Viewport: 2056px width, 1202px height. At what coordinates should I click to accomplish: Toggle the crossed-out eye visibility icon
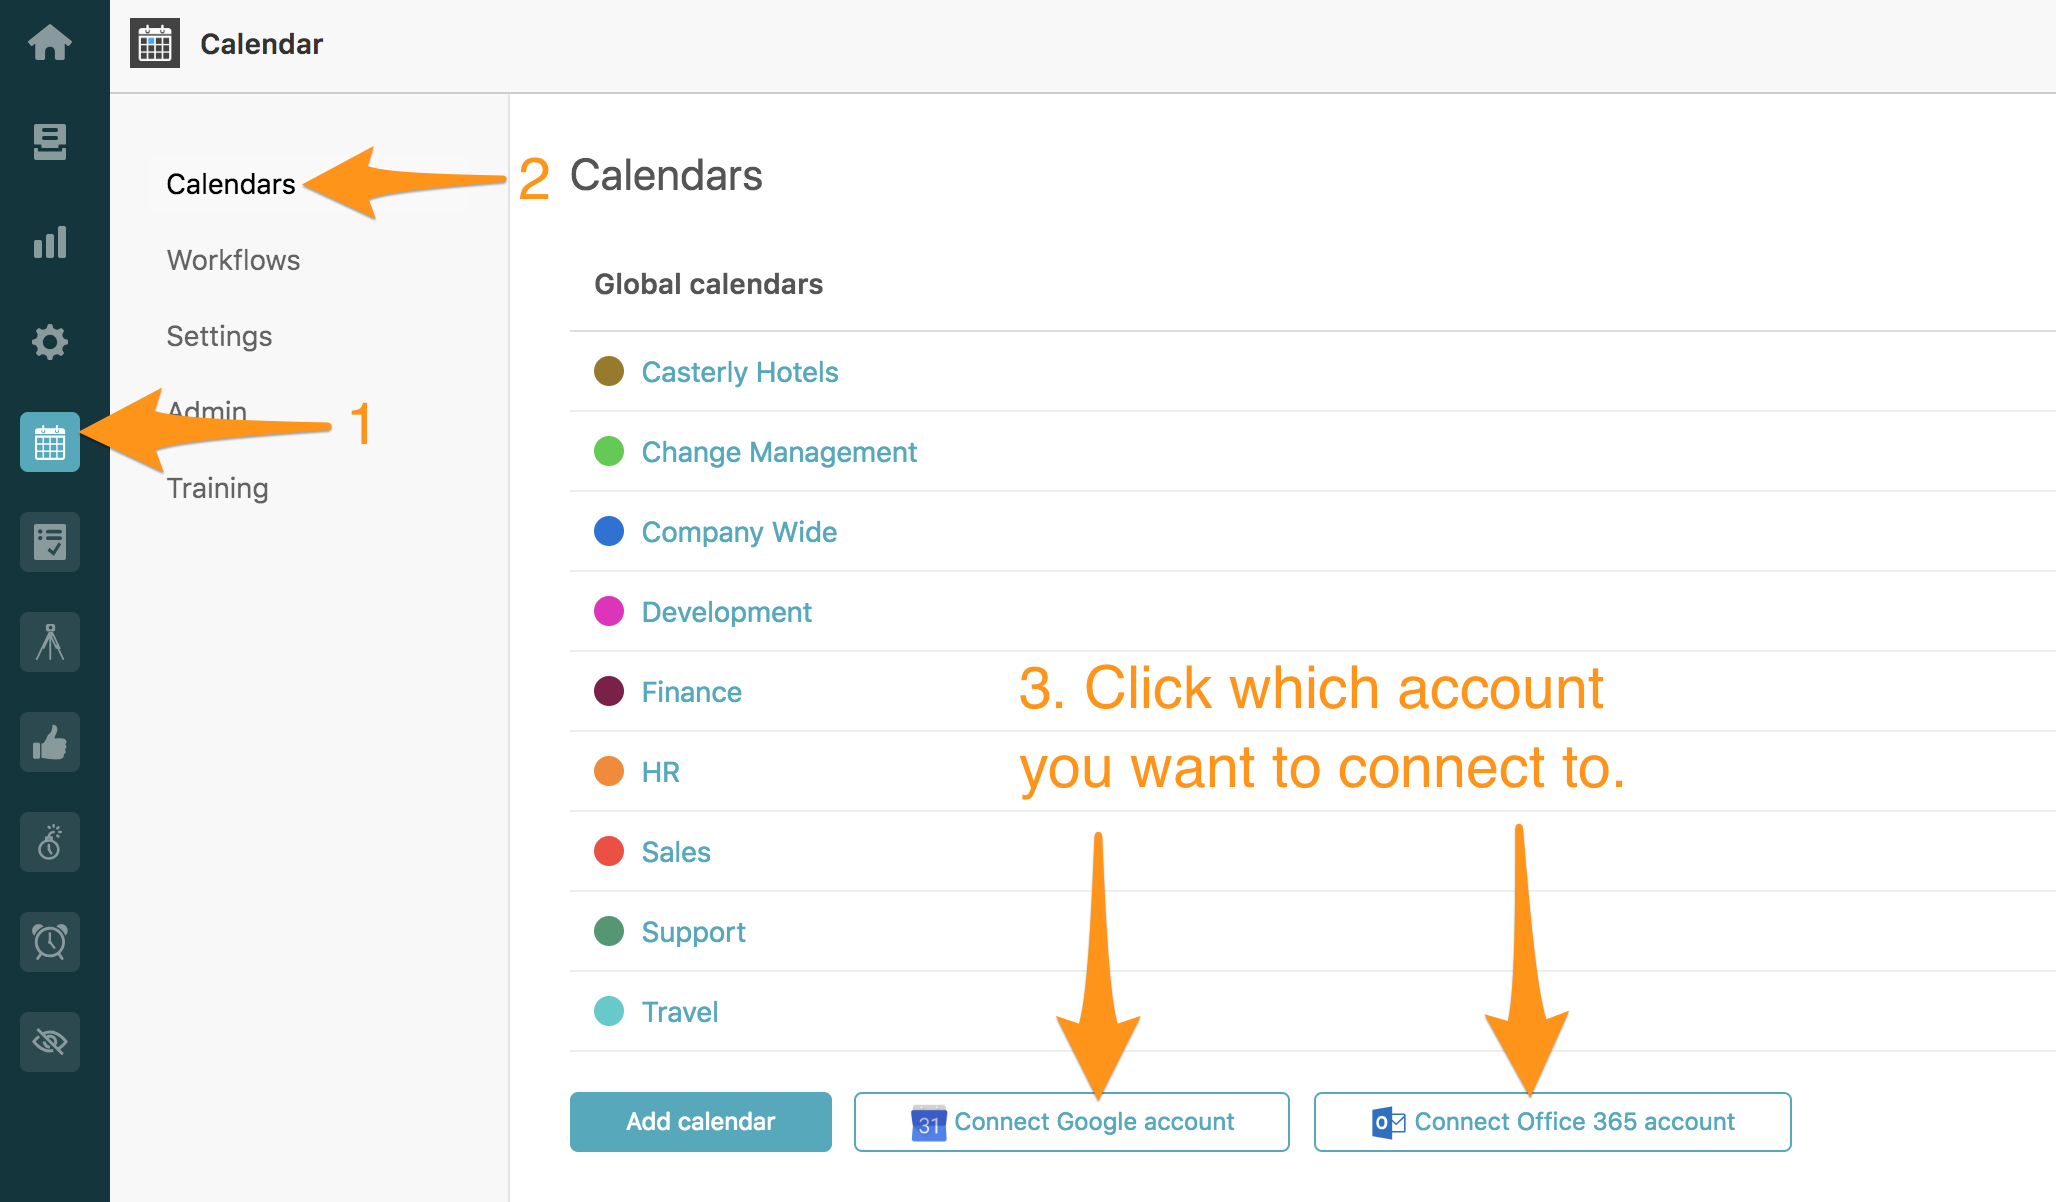(49, 1042)
